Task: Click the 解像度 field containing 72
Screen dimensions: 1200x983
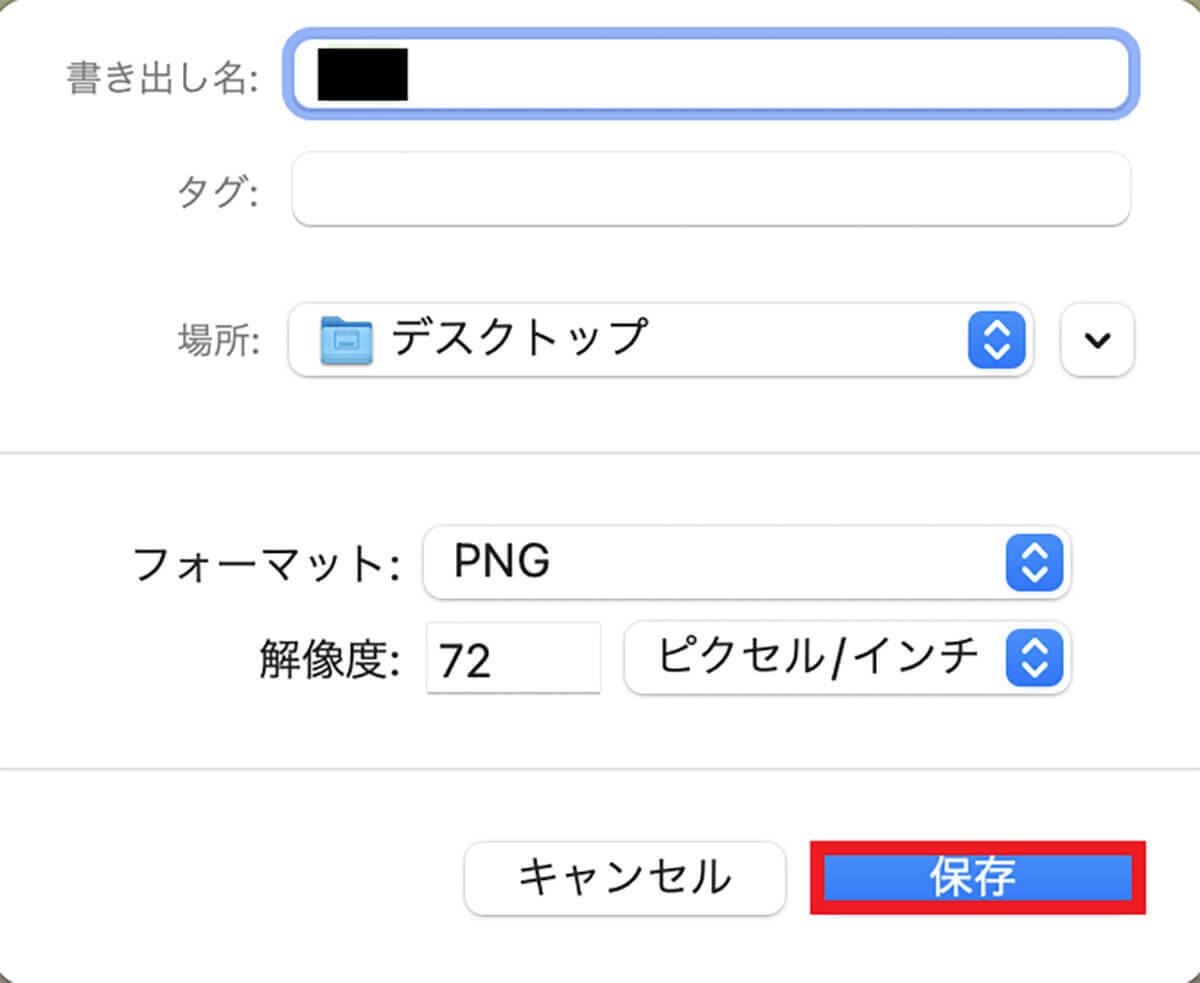Action: [x=512, y=658]
